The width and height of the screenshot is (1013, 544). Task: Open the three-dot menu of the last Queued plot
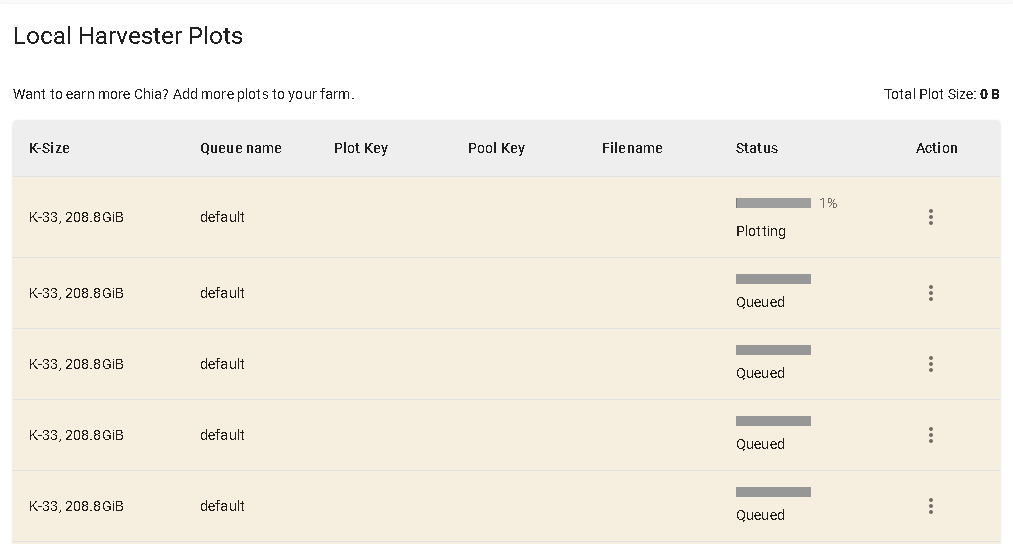[x=930, y=506]
